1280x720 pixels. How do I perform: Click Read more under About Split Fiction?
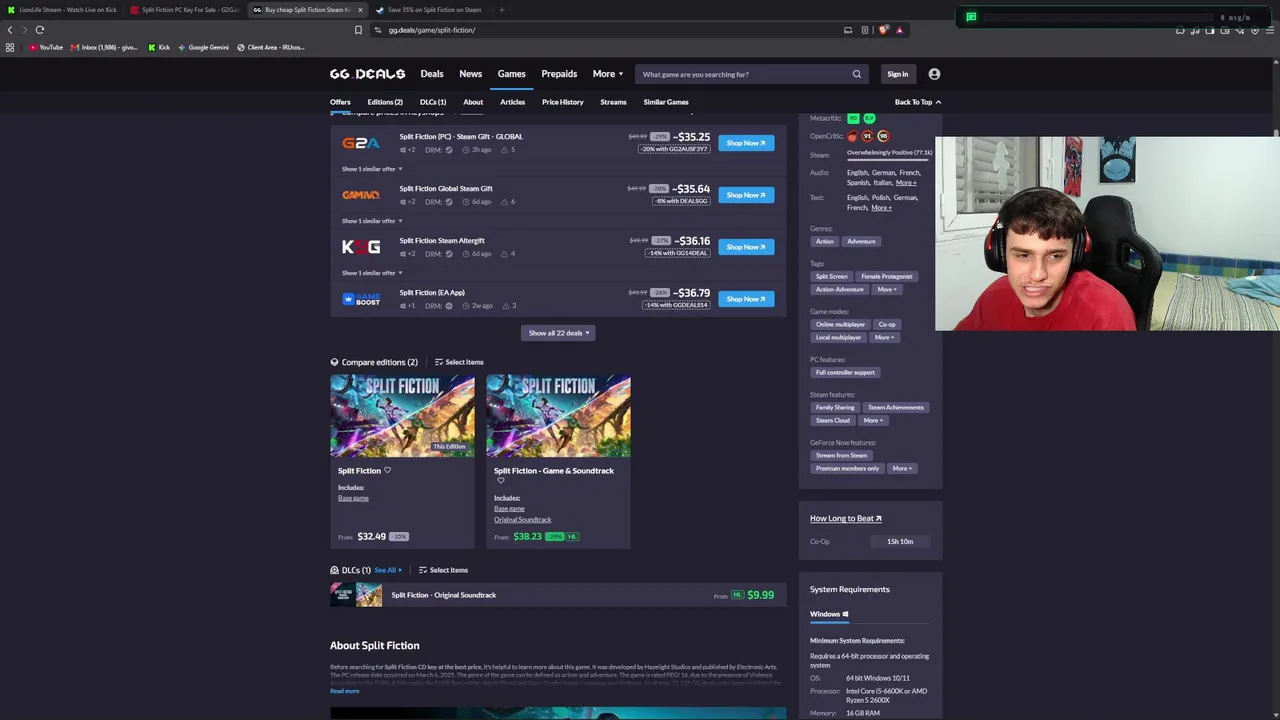pyautogui.click(x=344, y=691)
